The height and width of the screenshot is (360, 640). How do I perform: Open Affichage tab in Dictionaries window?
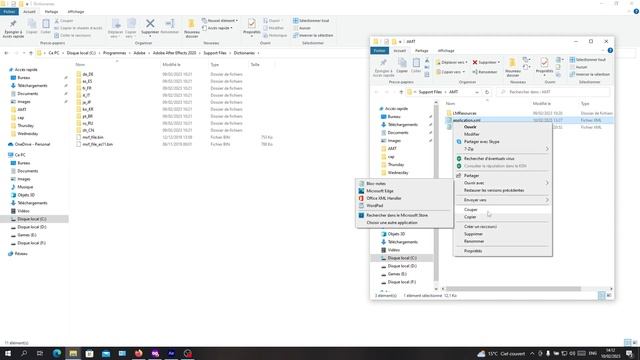tap(76, 12)
